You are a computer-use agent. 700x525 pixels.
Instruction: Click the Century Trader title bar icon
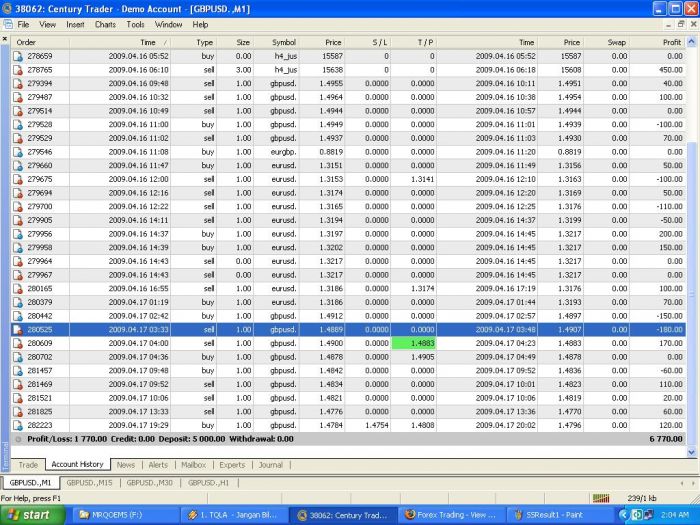(x=8, y=8)
